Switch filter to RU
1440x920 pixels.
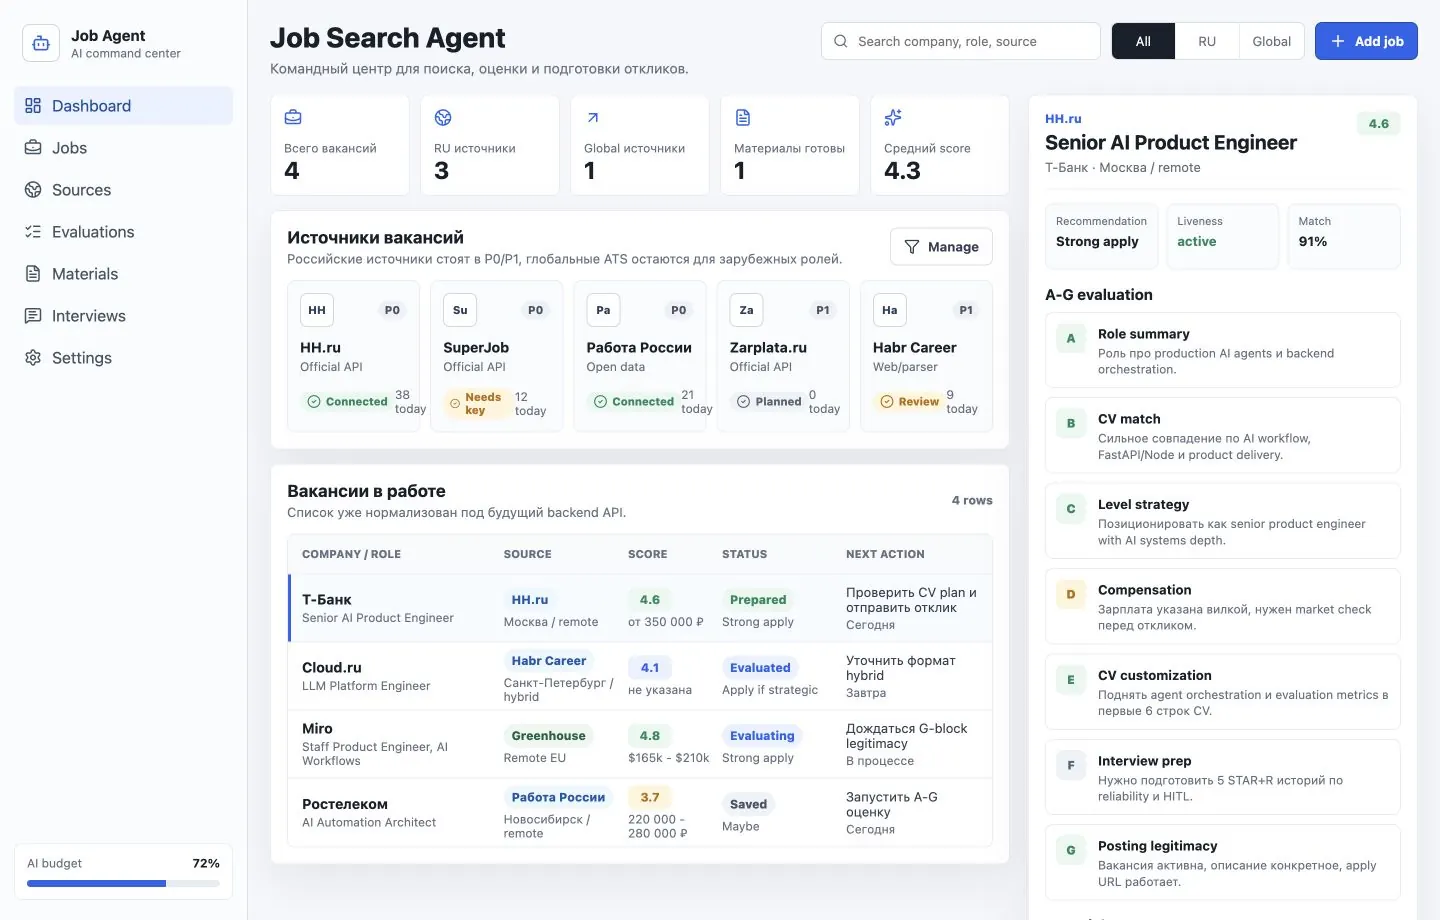point(1207,41)
